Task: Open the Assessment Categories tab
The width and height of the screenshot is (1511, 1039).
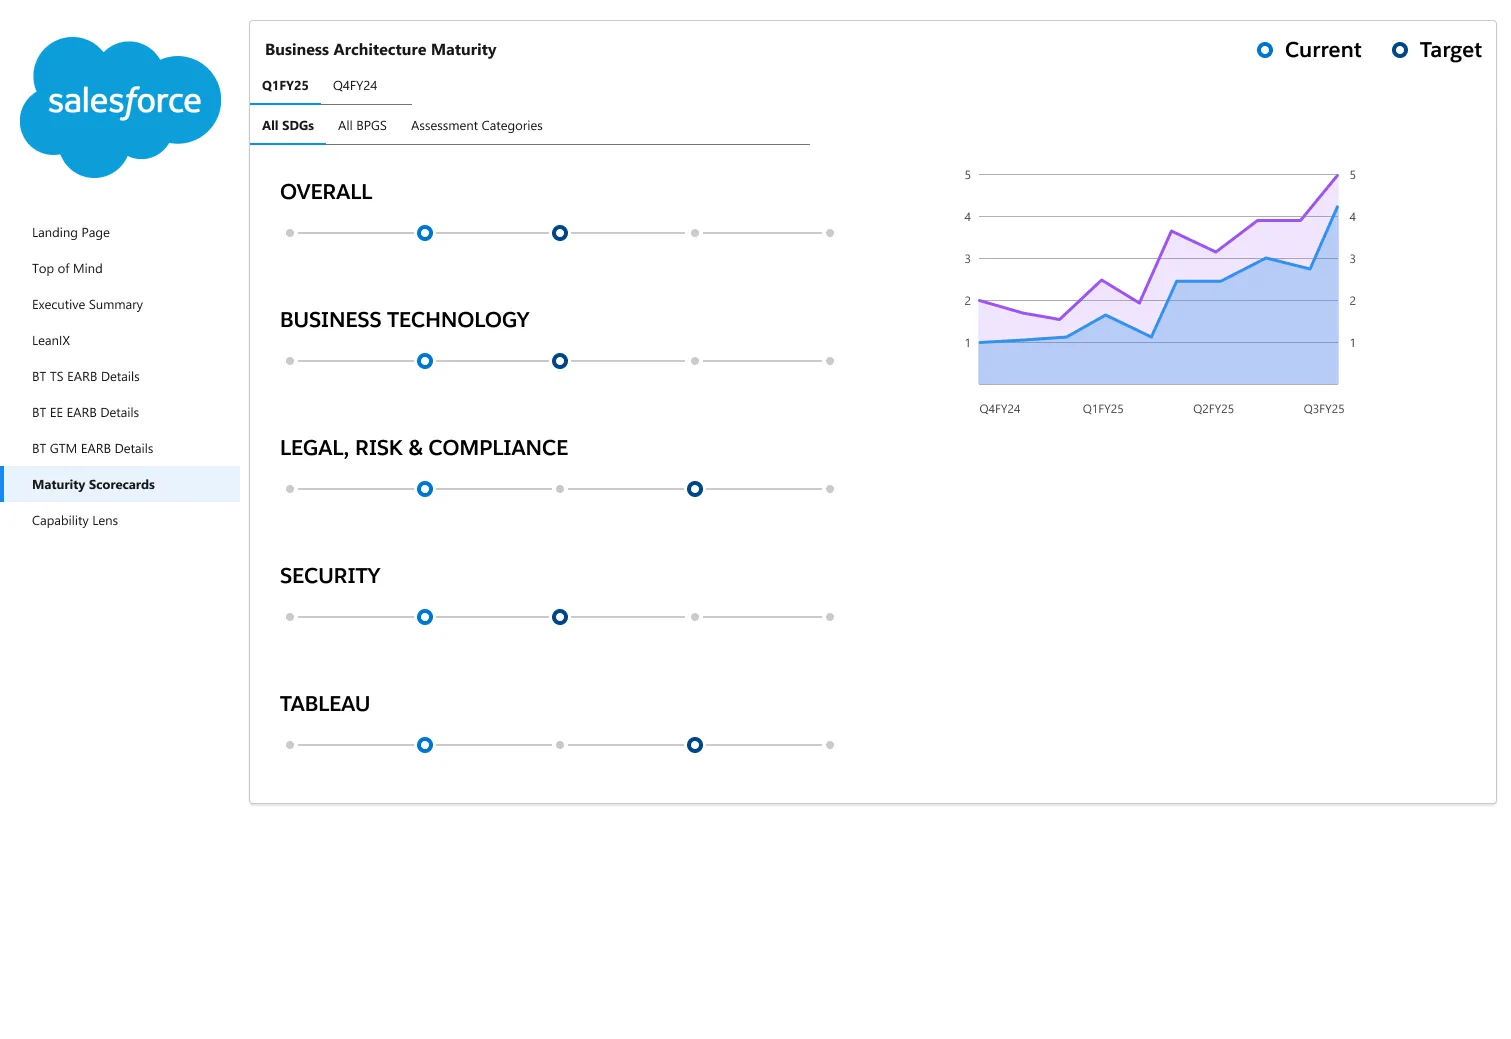Action: (476, 125)
